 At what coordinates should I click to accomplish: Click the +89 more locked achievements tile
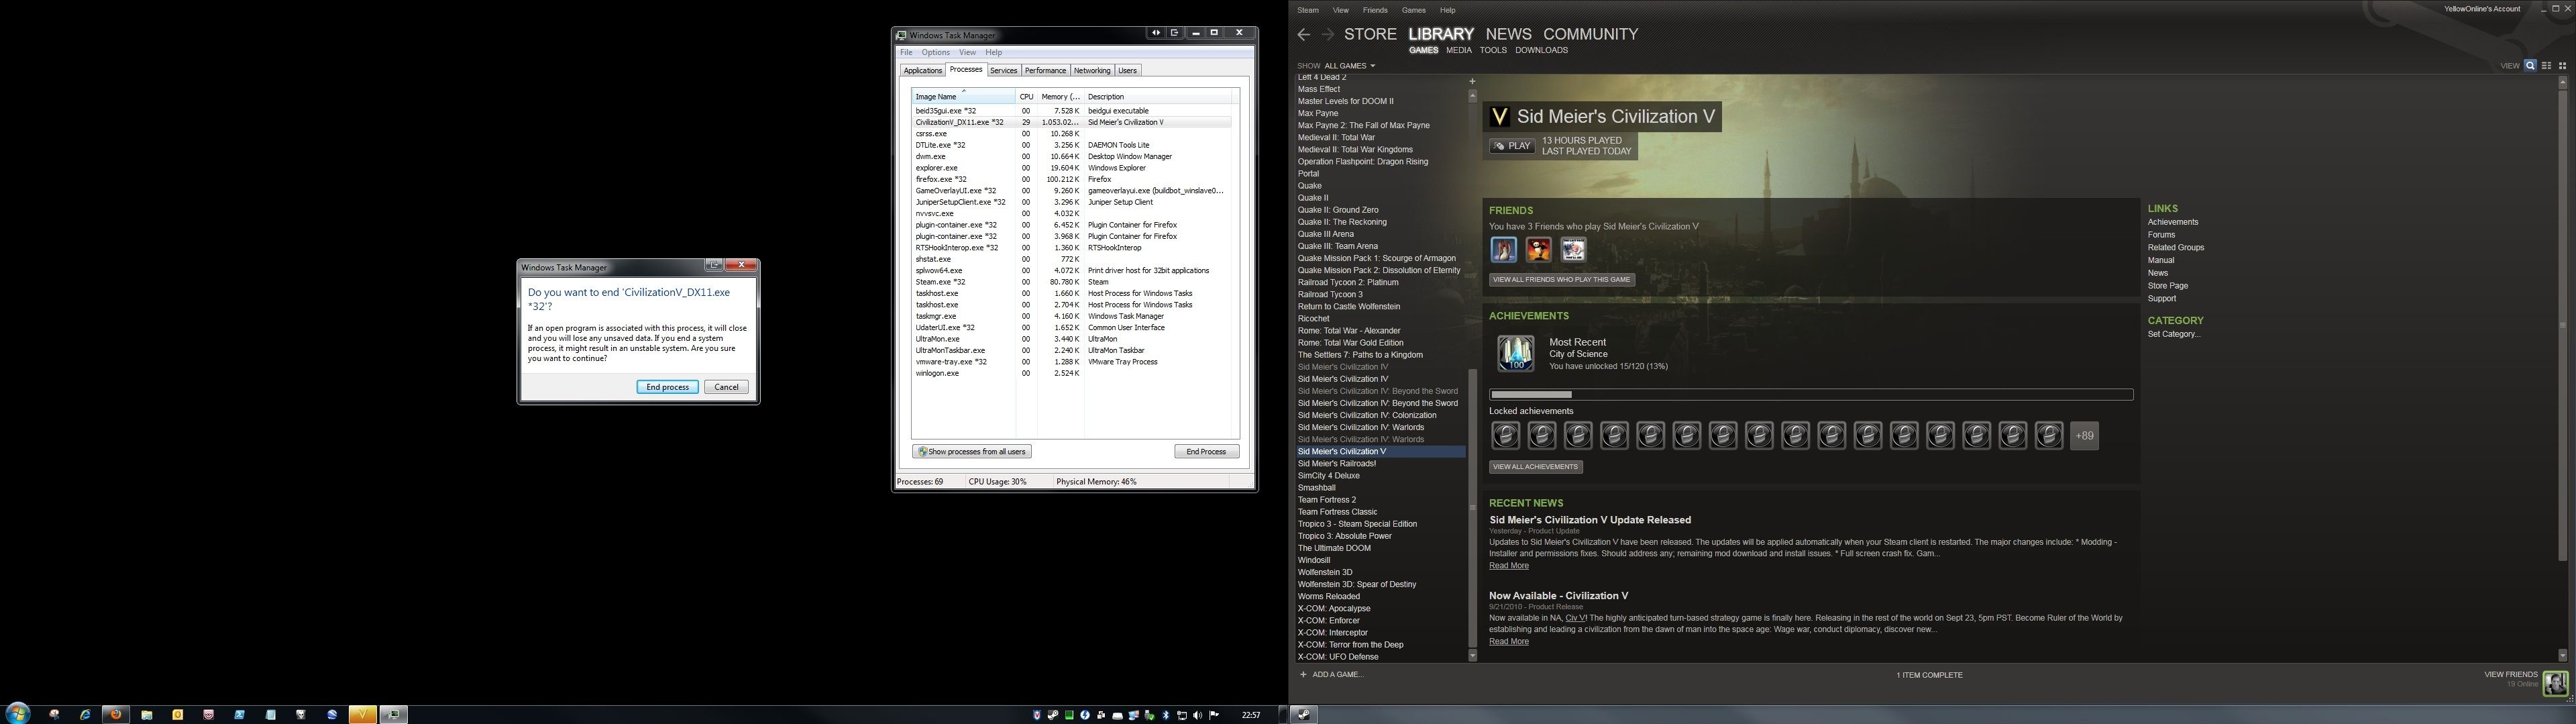click(2084, 436)
